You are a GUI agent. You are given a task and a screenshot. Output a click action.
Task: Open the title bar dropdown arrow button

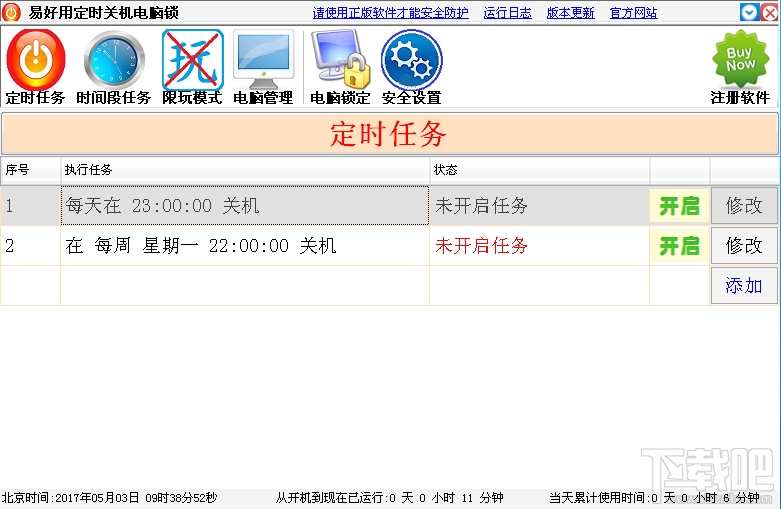[749, 12]
